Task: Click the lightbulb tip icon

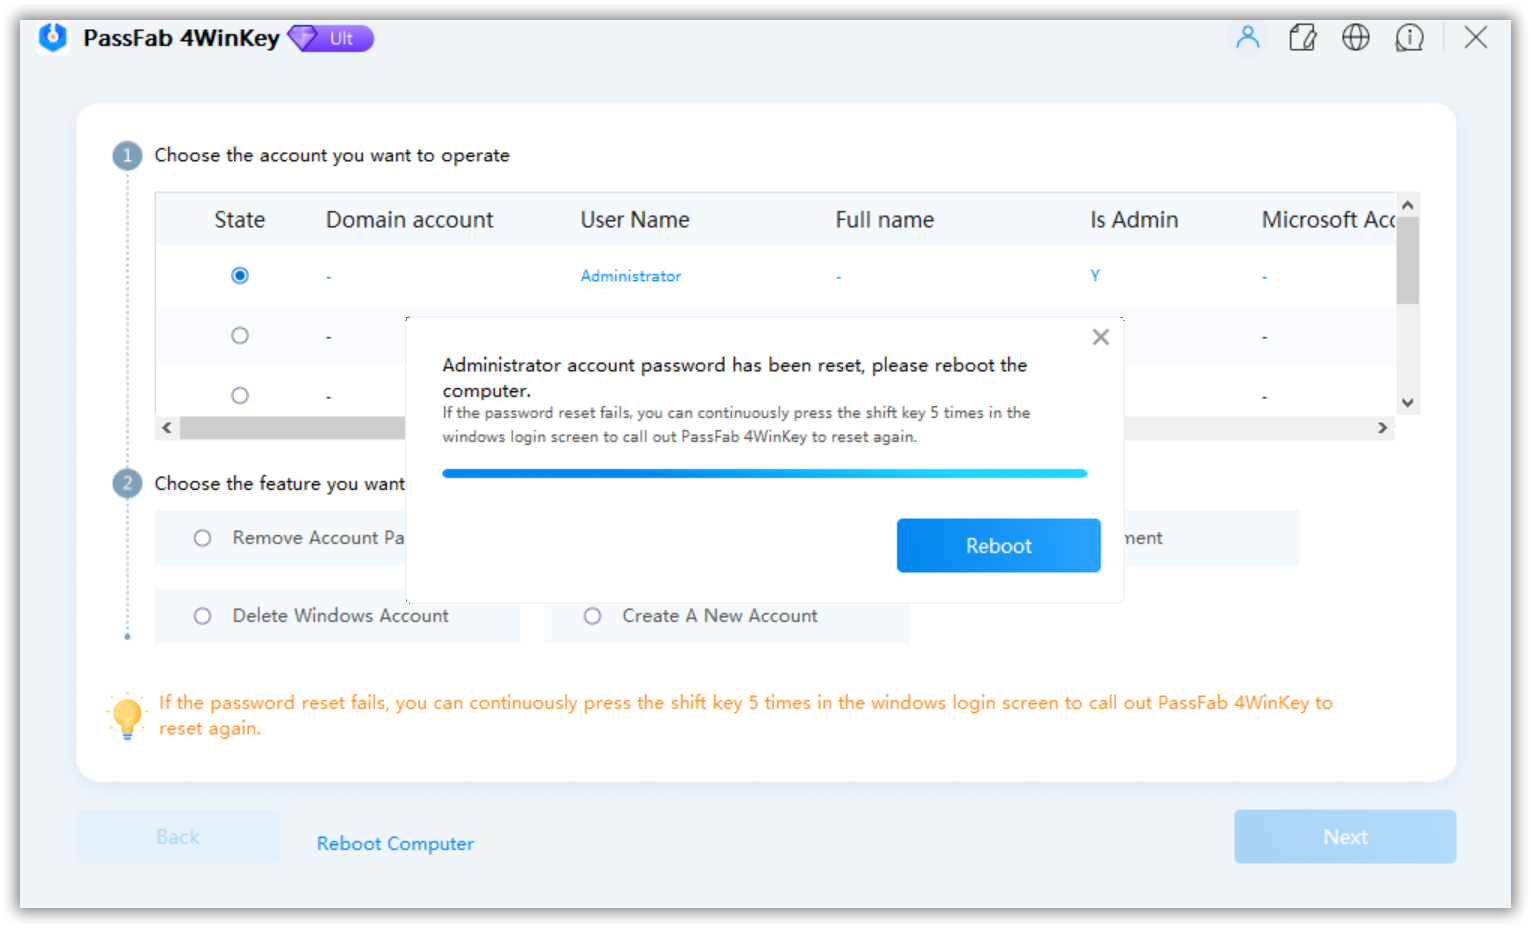Action: pyautogui.click(x=126, y=714)
